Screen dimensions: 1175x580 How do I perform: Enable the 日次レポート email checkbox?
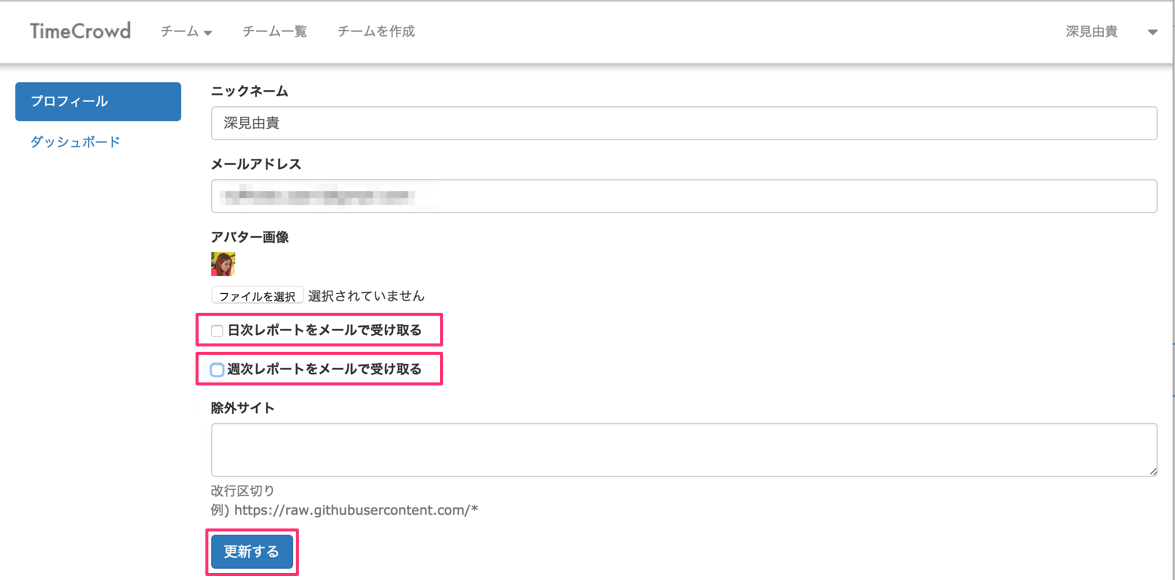click(217, 331)
